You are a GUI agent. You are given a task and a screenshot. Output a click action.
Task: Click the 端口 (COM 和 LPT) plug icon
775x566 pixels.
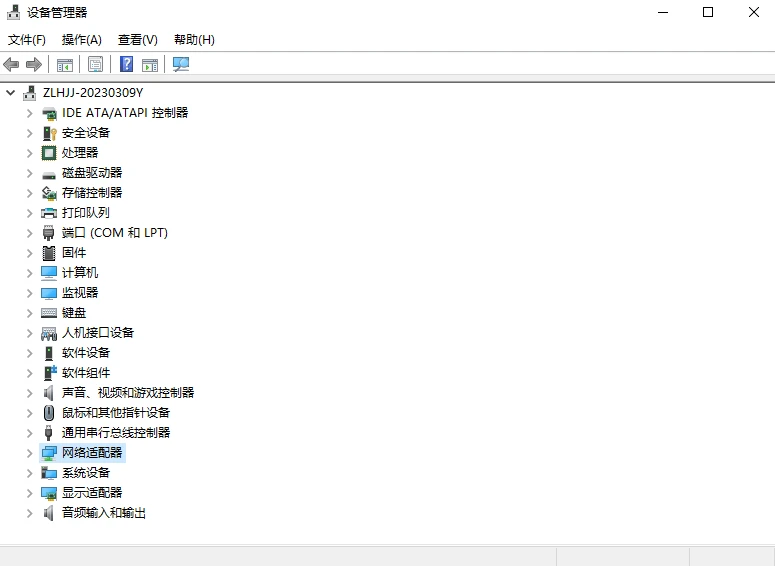tap(48, 233)
